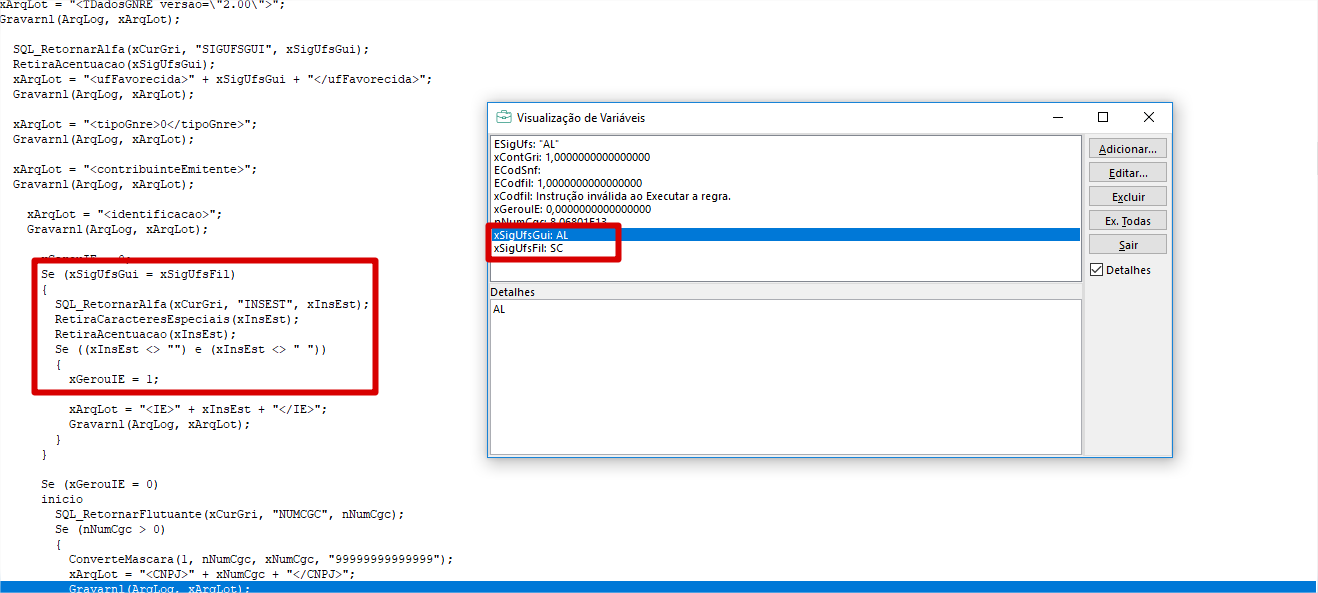The image size is (1318, 593).
Task: Select the xCodfil invalid instruction row
Action: (612, 196)
